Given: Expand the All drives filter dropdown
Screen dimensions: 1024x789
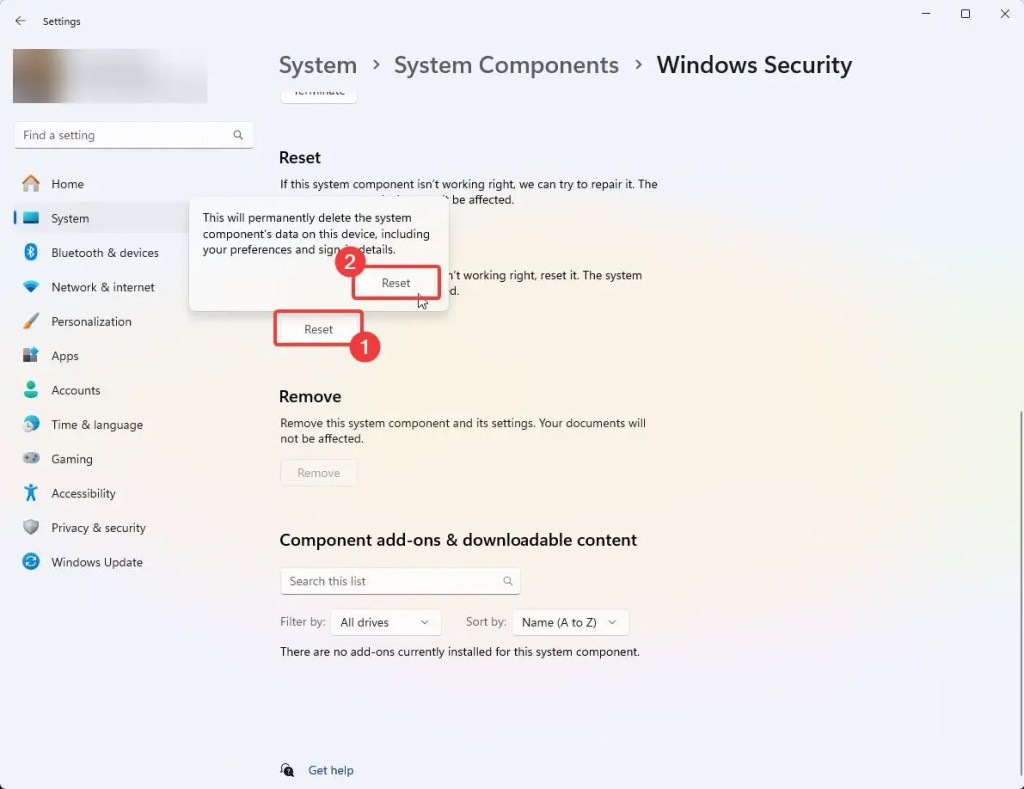Looking at the screenshot, I should 385,622.
